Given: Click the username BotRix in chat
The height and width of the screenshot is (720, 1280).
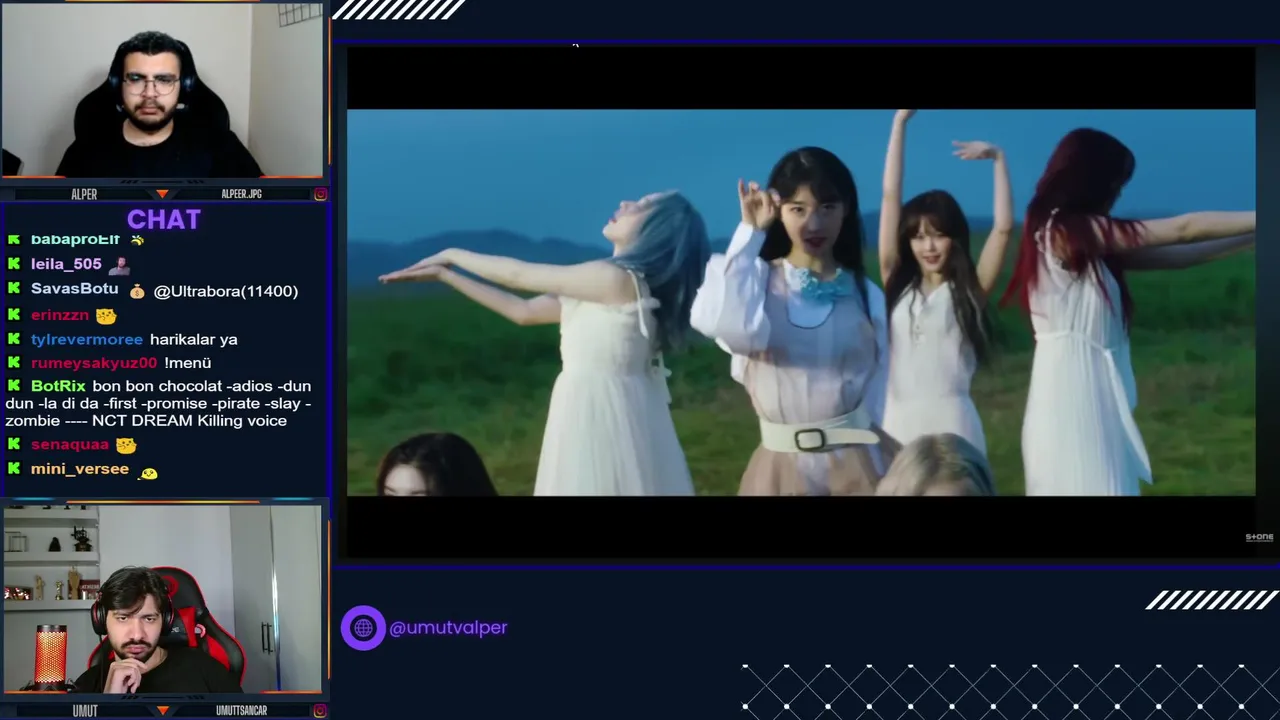Looking at the screenshot, I should (x=58, y=386).
